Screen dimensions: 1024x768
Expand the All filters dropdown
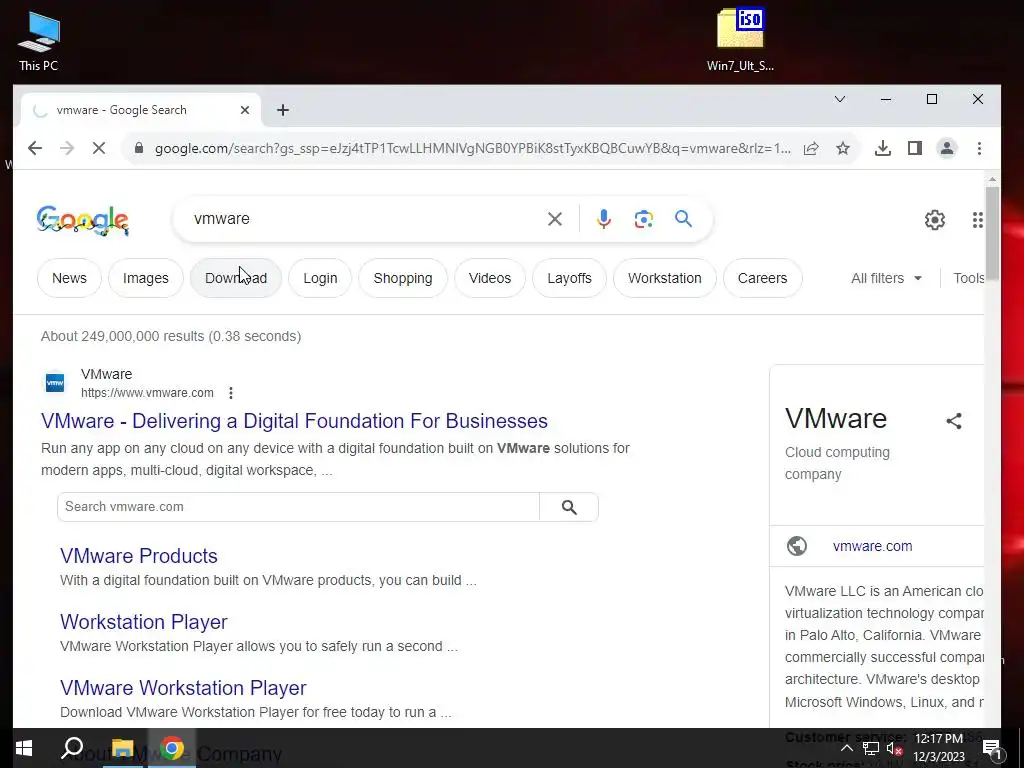click(886, 278)
